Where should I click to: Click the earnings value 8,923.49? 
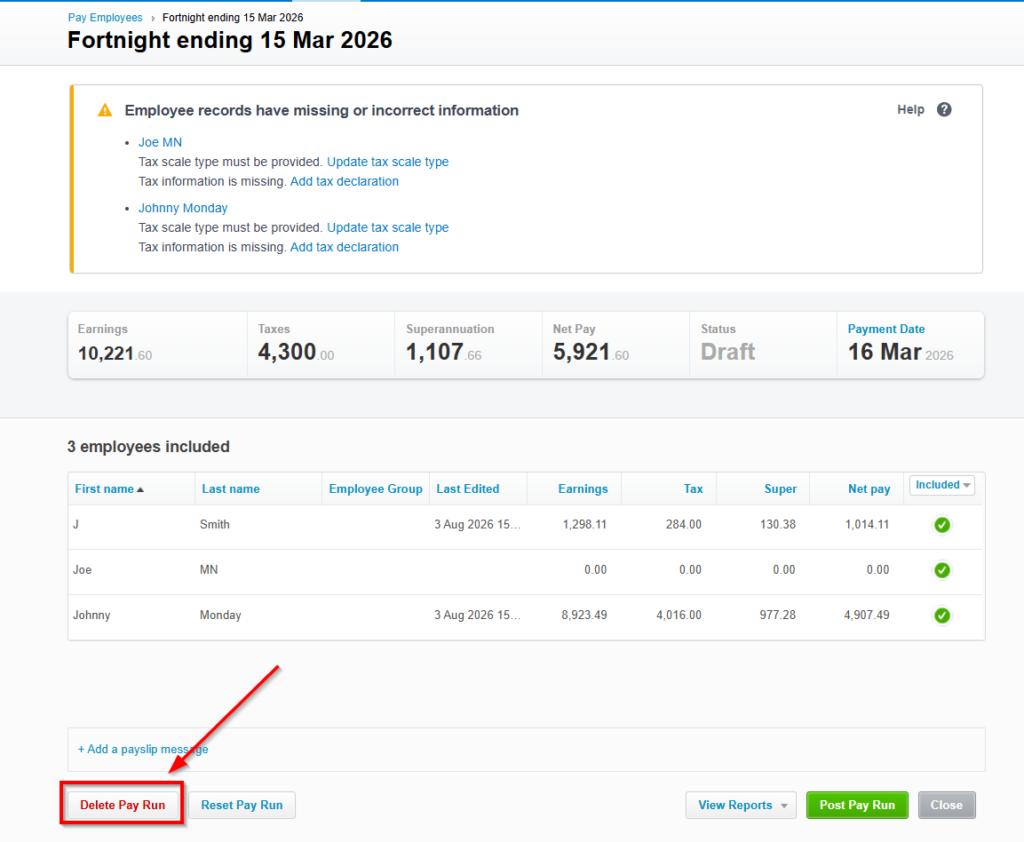point(584,615)
